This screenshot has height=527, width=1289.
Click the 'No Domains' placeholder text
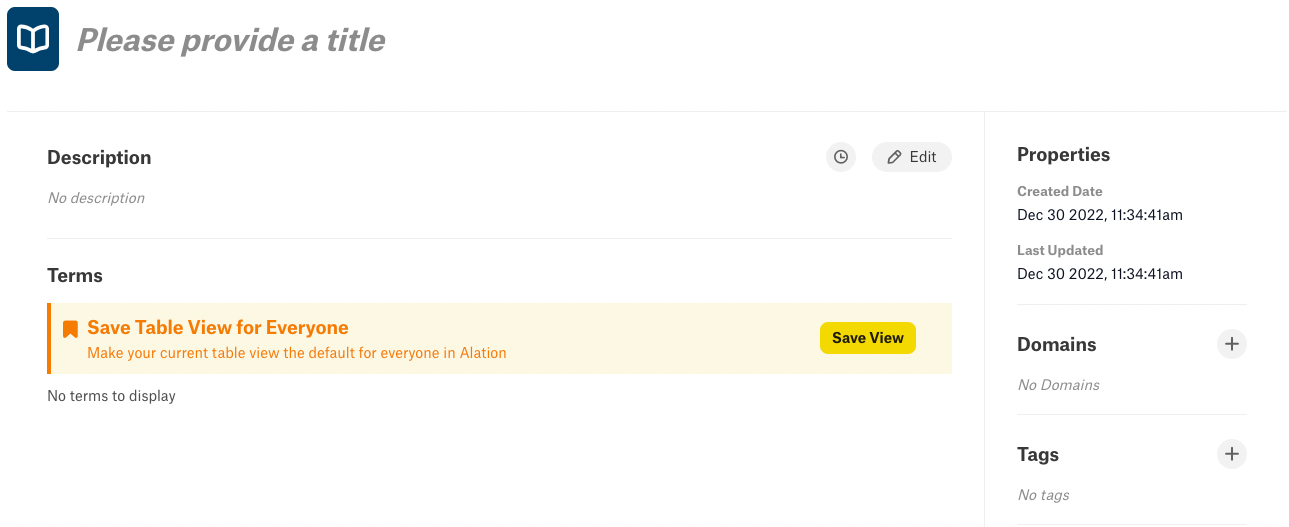[x=1058, y=385]
